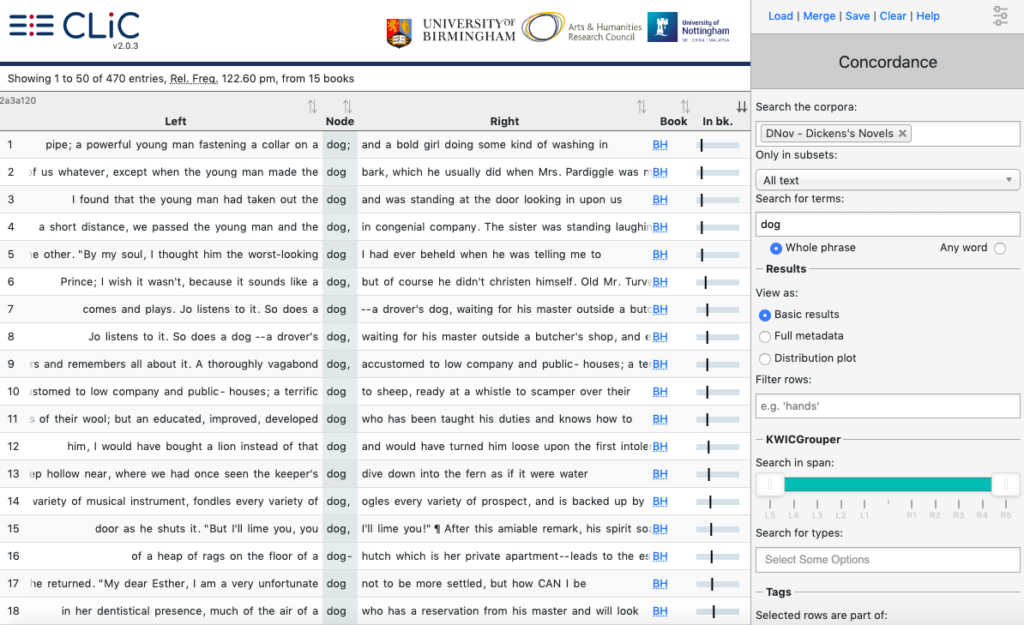This screenshot has width=1024, height=625.
Task: Open the All text subsets dropdown
Action: 887,180
